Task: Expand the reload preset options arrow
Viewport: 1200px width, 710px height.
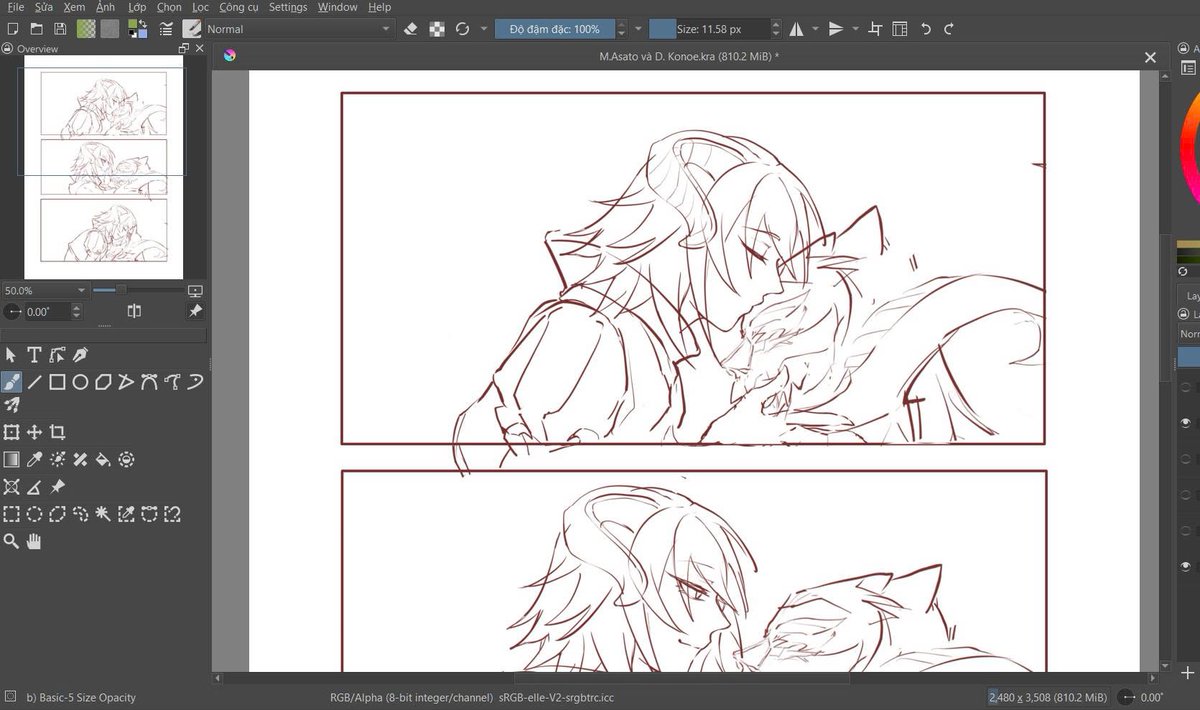Action: click(x=484, y=29)
